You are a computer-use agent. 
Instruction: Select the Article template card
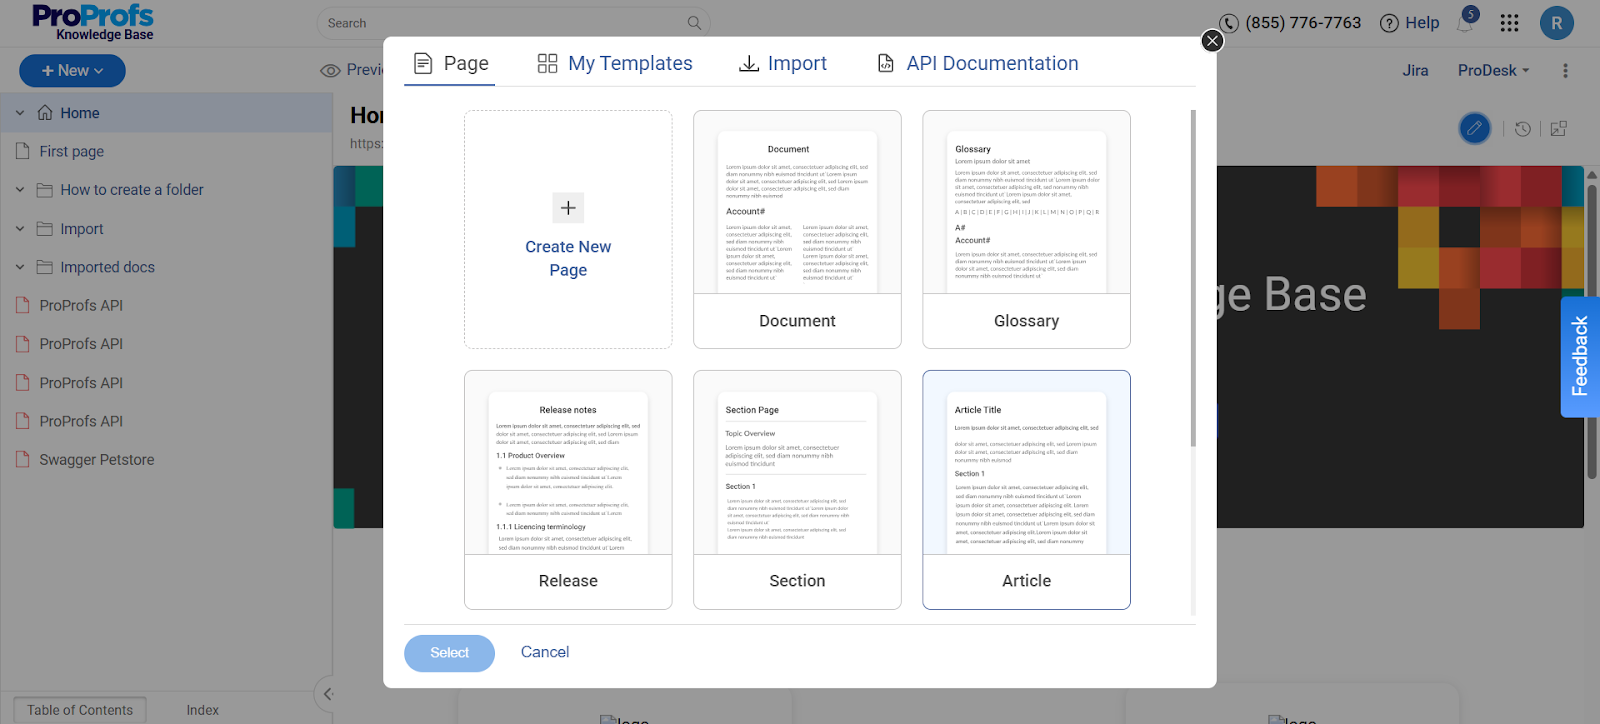point(1026,489)
